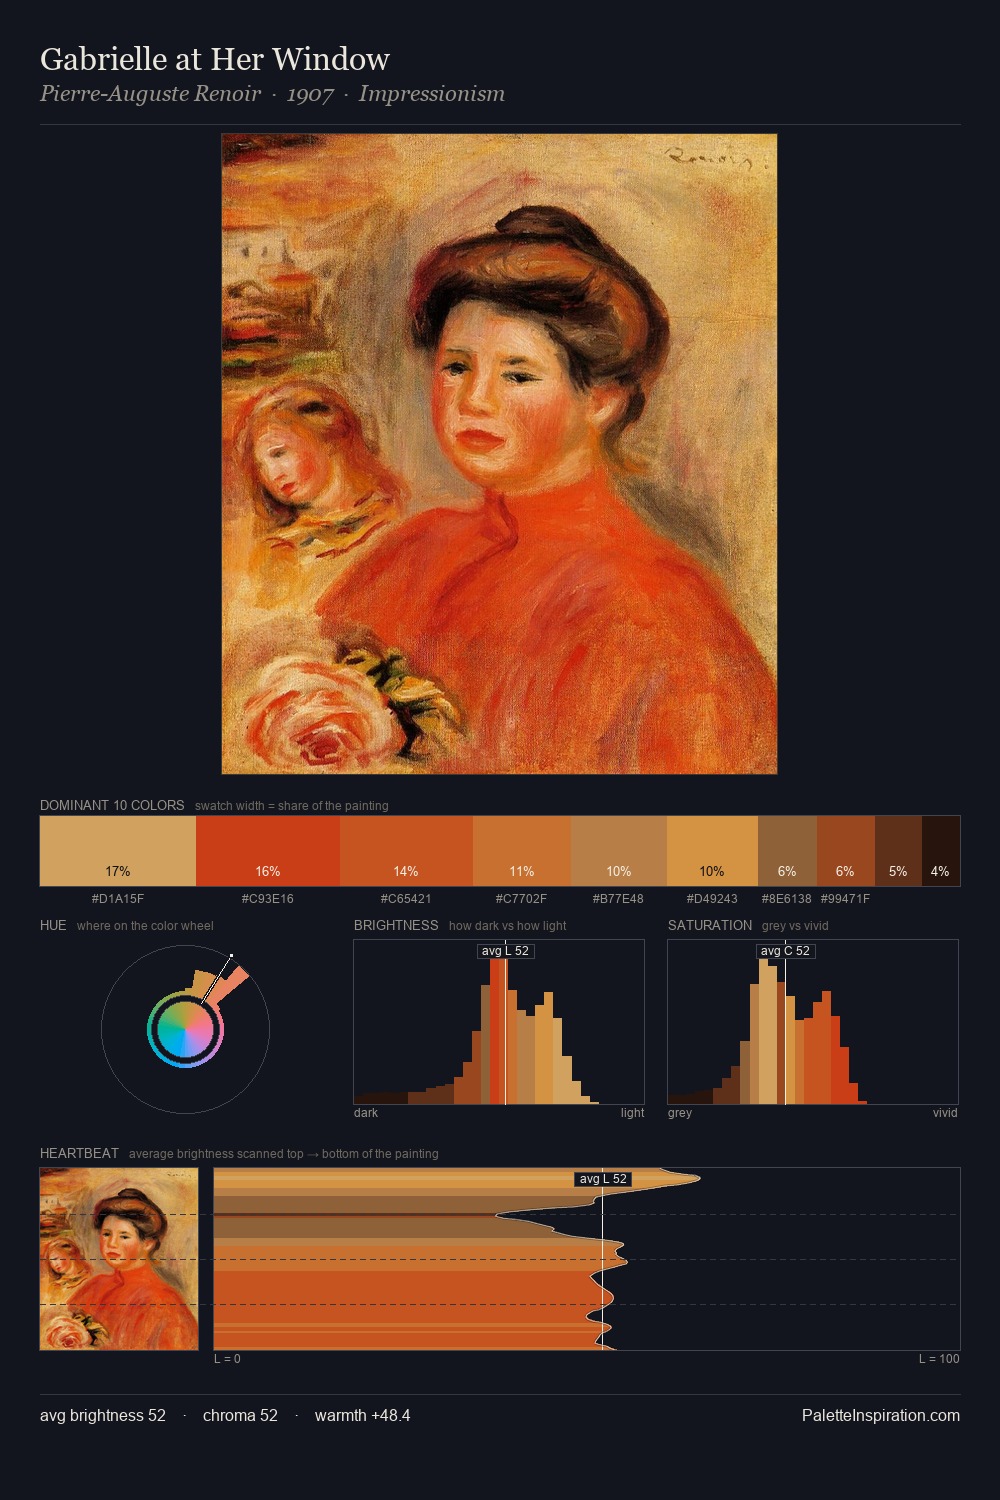This screenshot has width=1000, height=1500.
Task: Click 'avg L 52' label in Heartbeat chart
Action: [604, 1179]
